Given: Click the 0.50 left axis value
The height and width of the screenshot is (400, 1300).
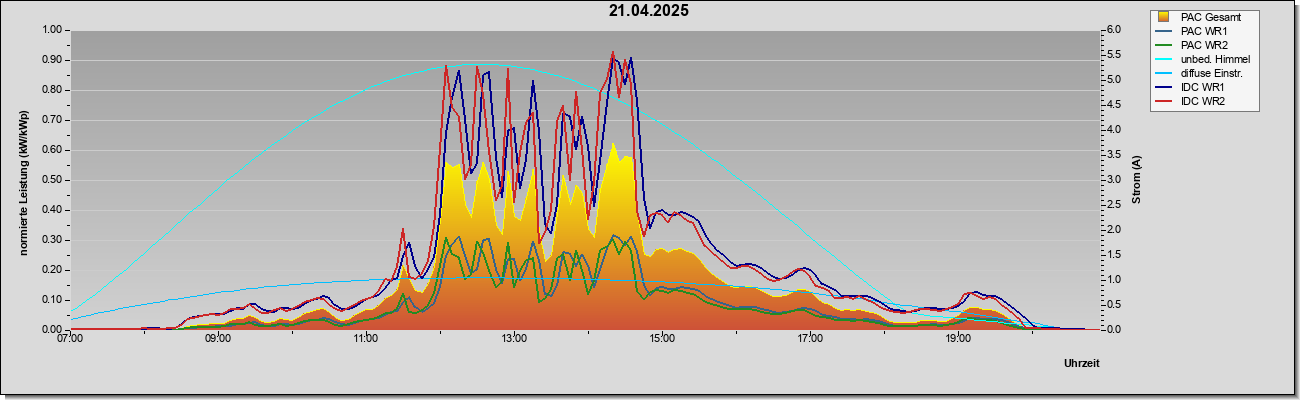Looking at the screenshot, I should (x=52, y=180).
